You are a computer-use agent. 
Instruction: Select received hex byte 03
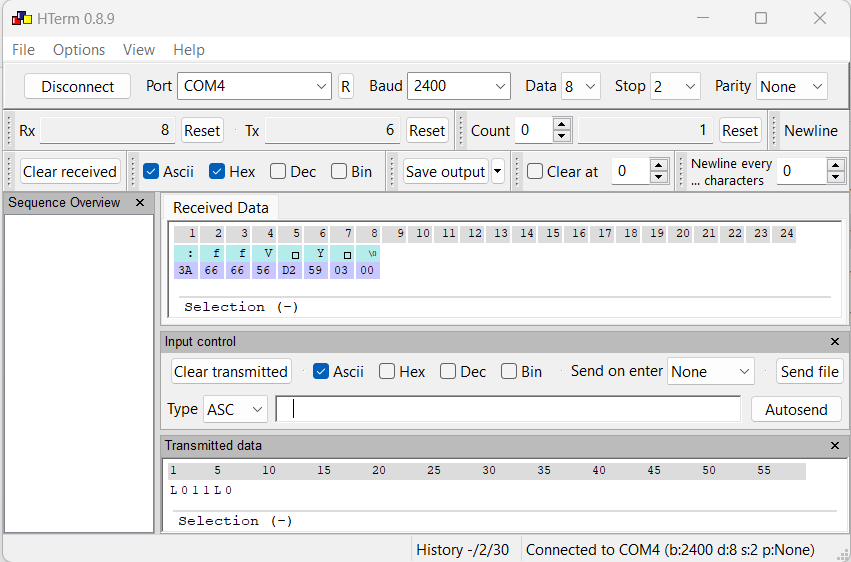(x=341, y=270)
